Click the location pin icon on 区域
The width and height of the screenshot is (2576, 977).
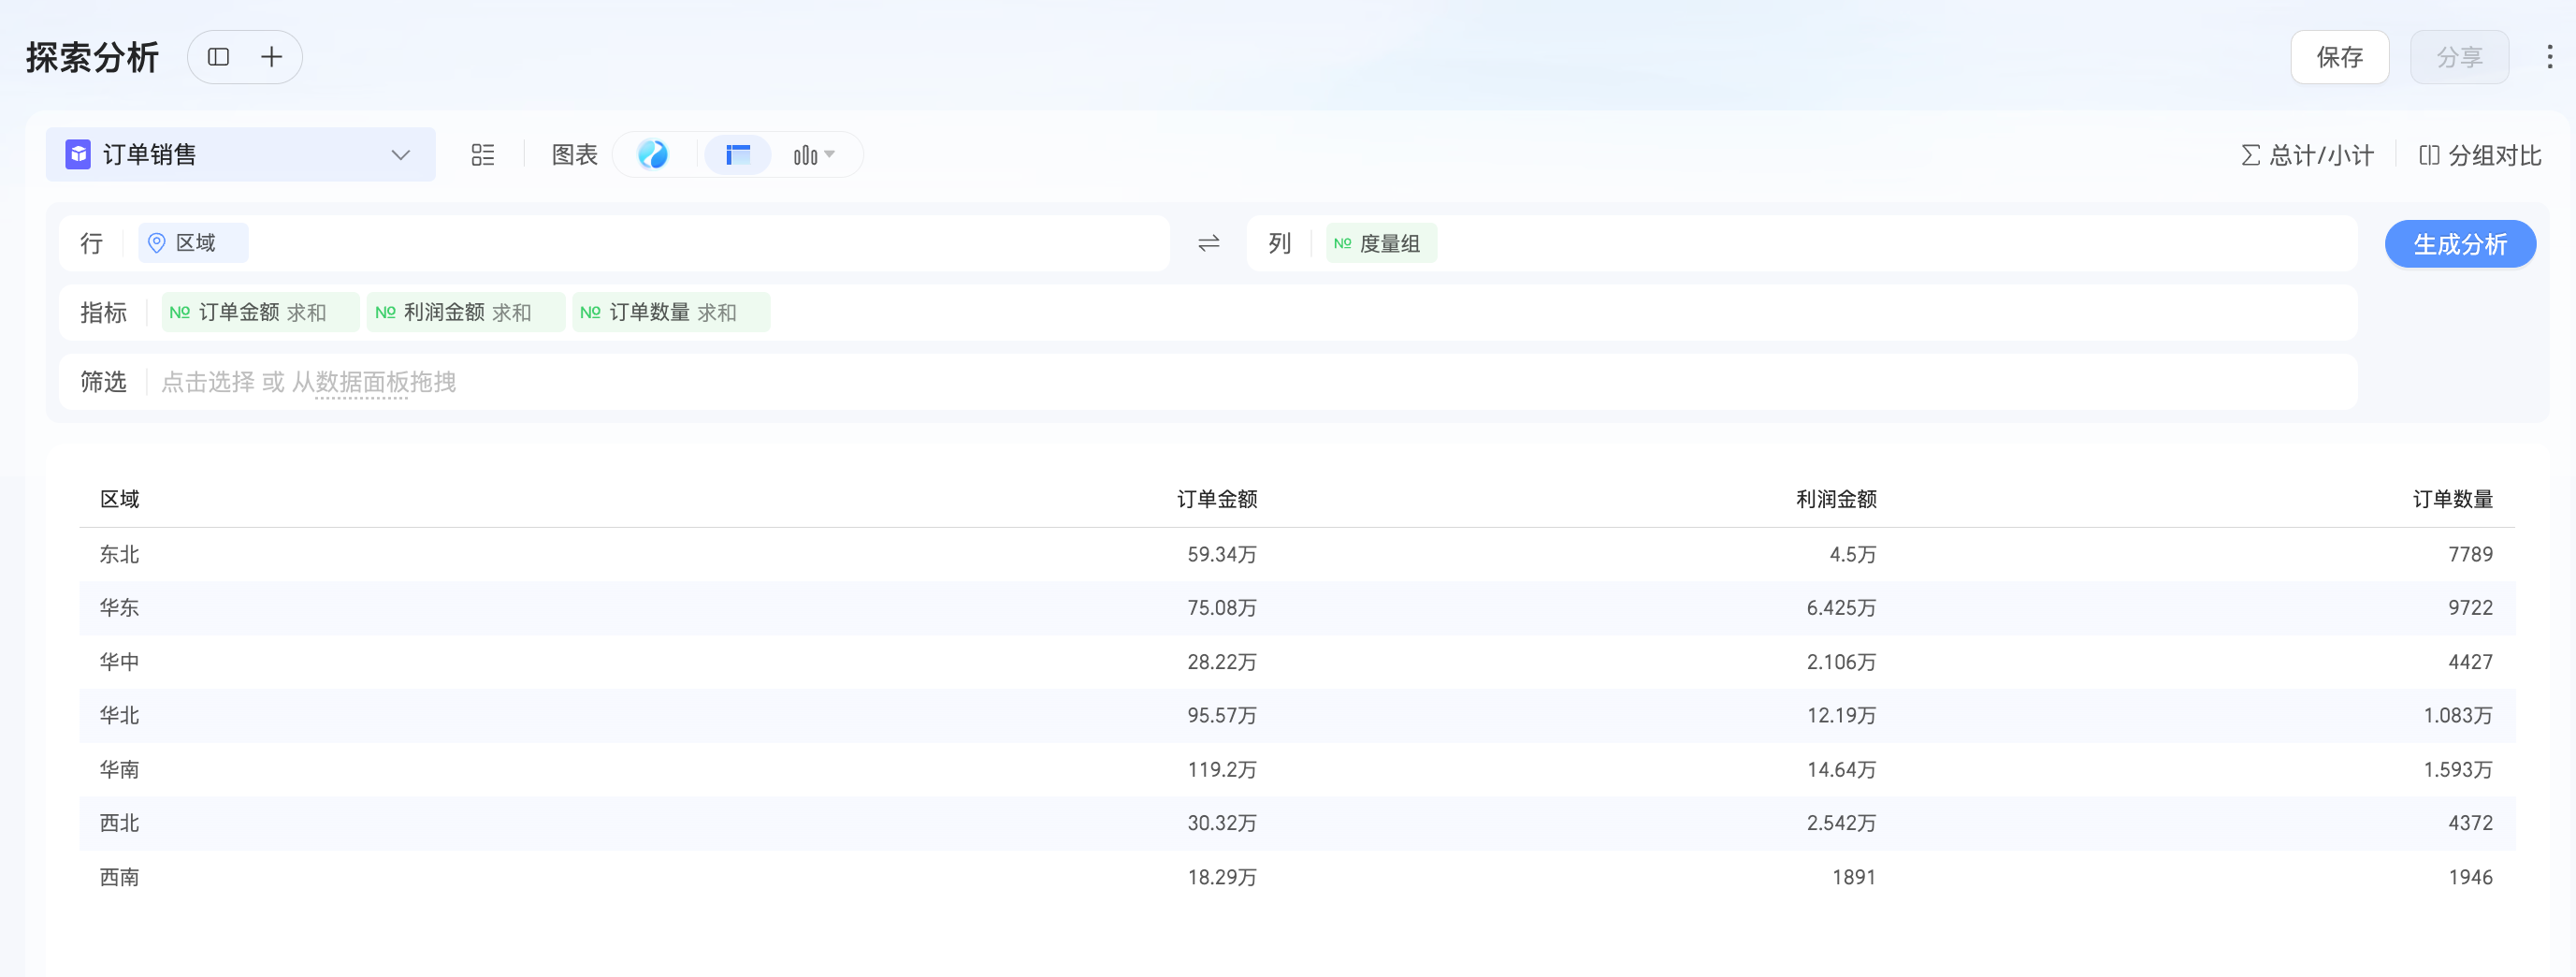(156, 243)
